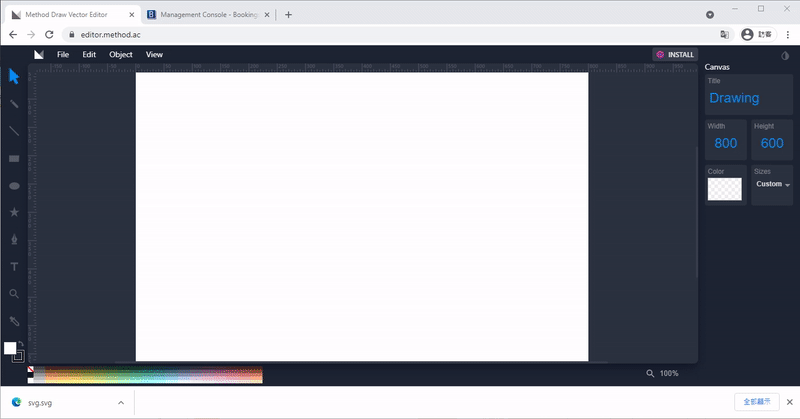Select the Zoom tool
The height and width of the screenshot is (419, 800).
14,294
